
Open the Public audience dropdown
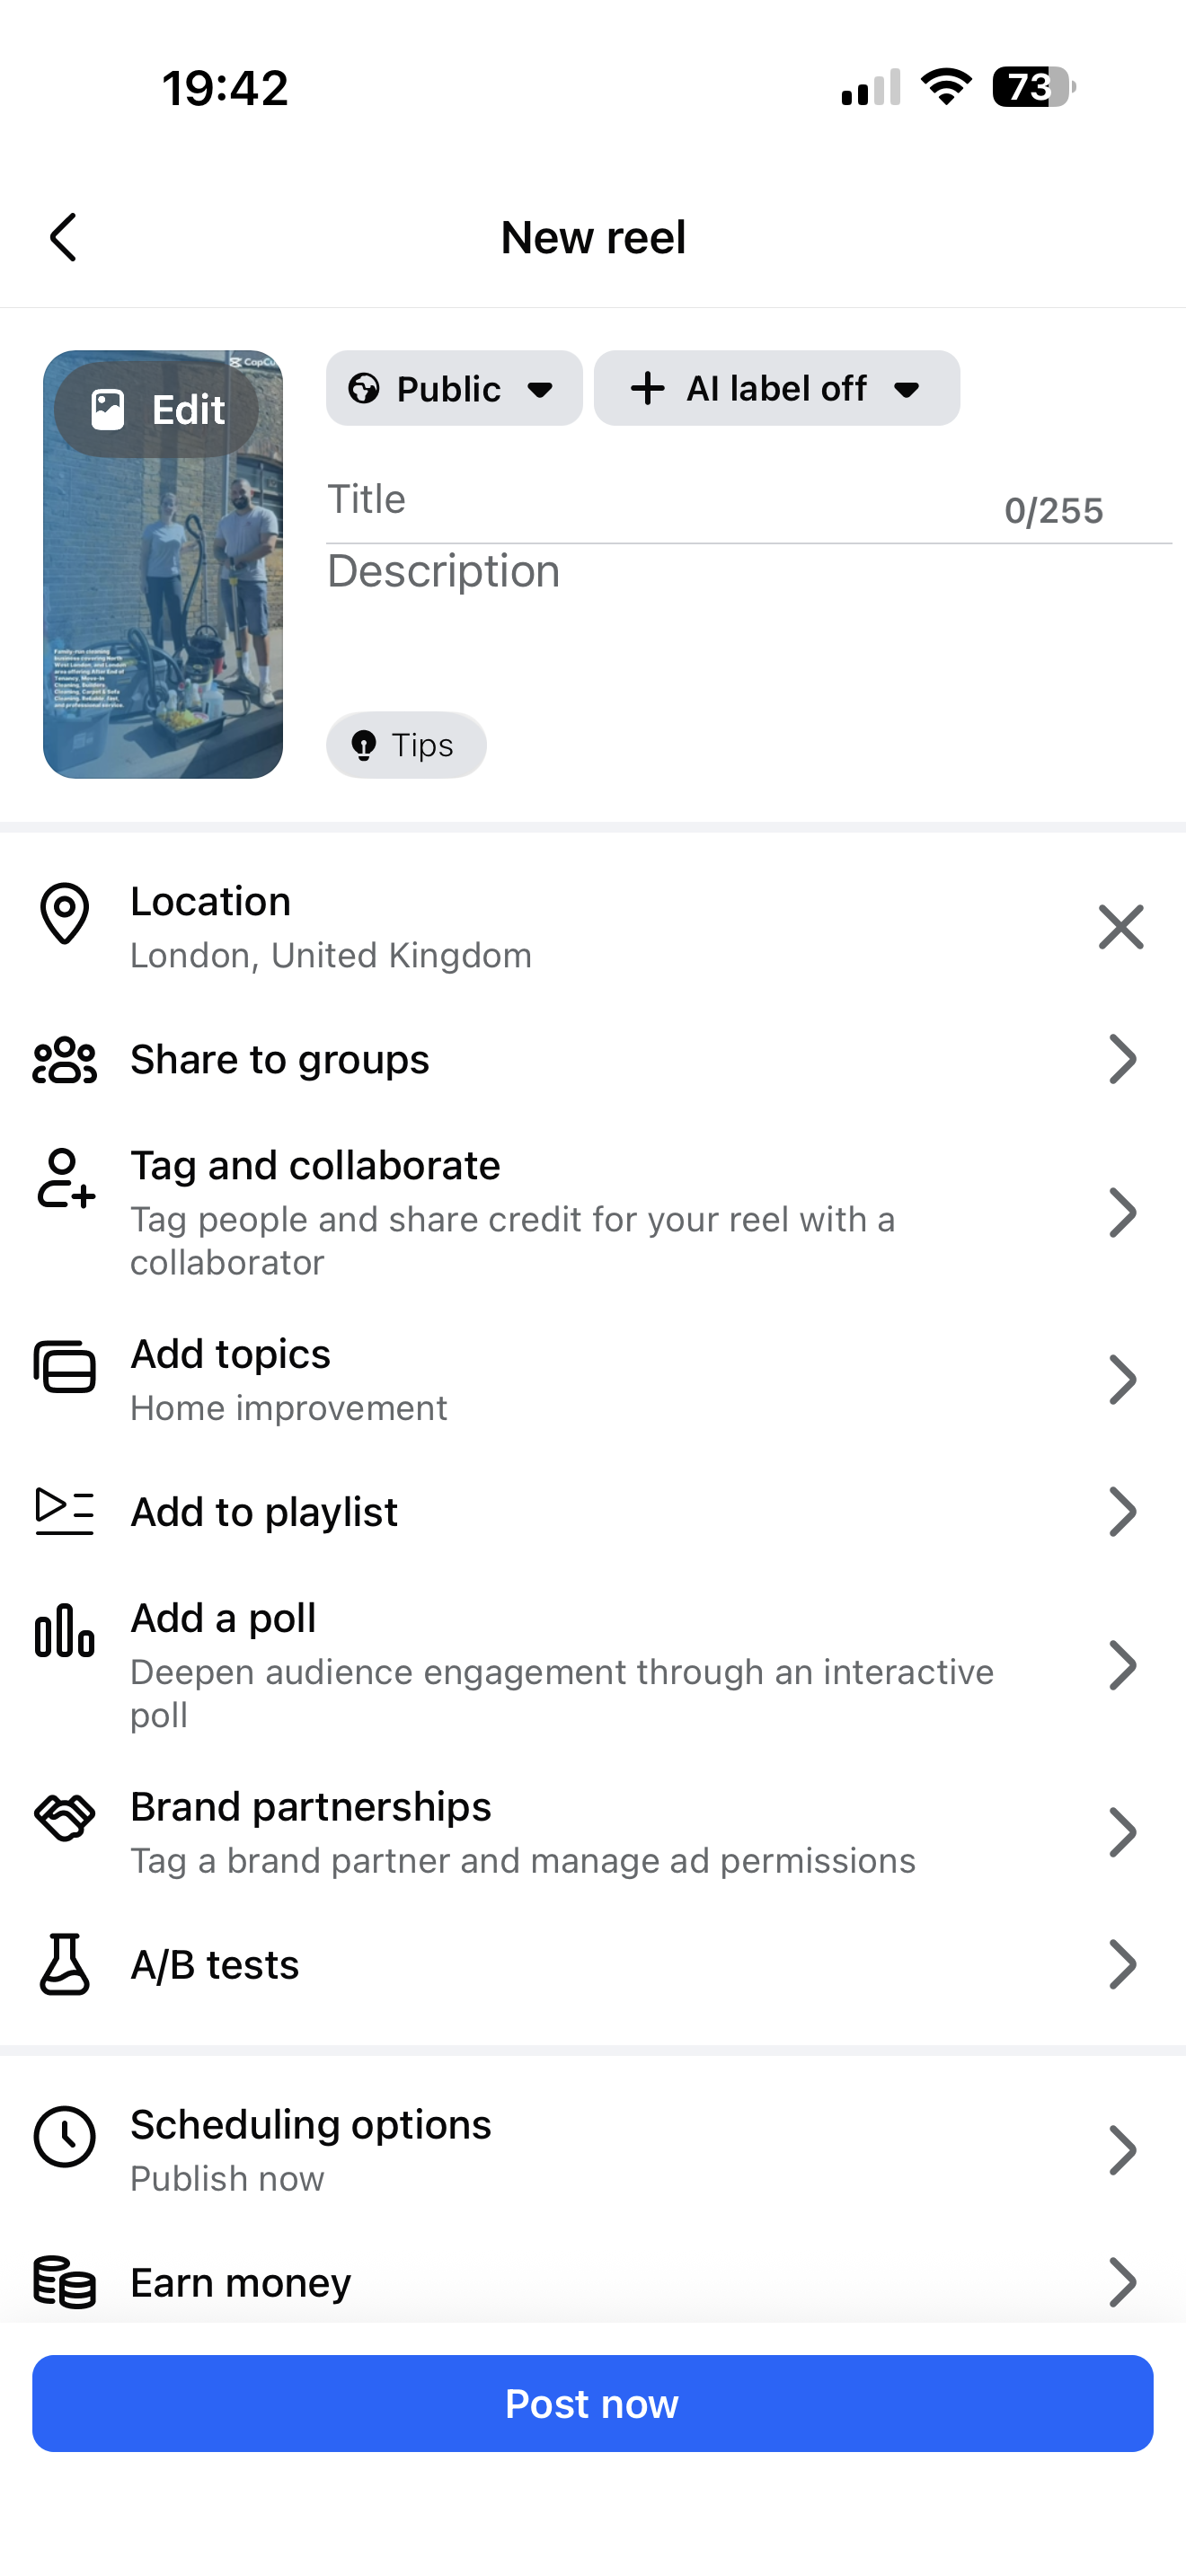coord(454,389)
